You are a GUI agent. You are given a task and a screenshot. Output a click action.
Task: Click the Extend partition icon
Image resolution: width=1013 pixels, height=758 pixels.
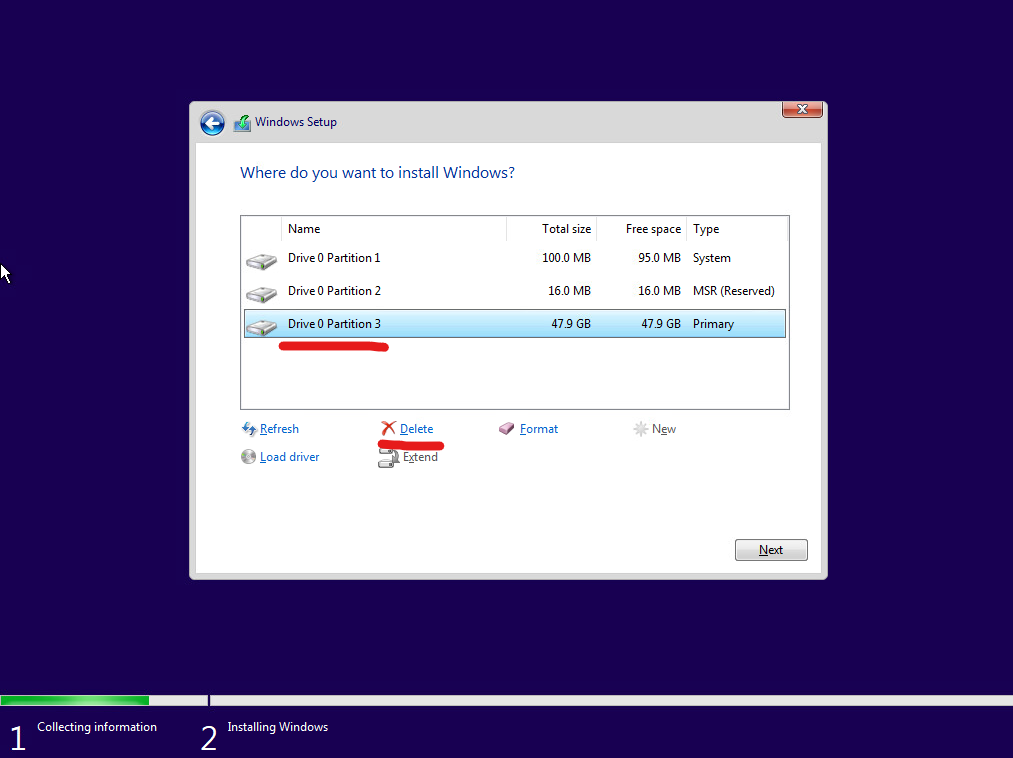tap(388, 458)
